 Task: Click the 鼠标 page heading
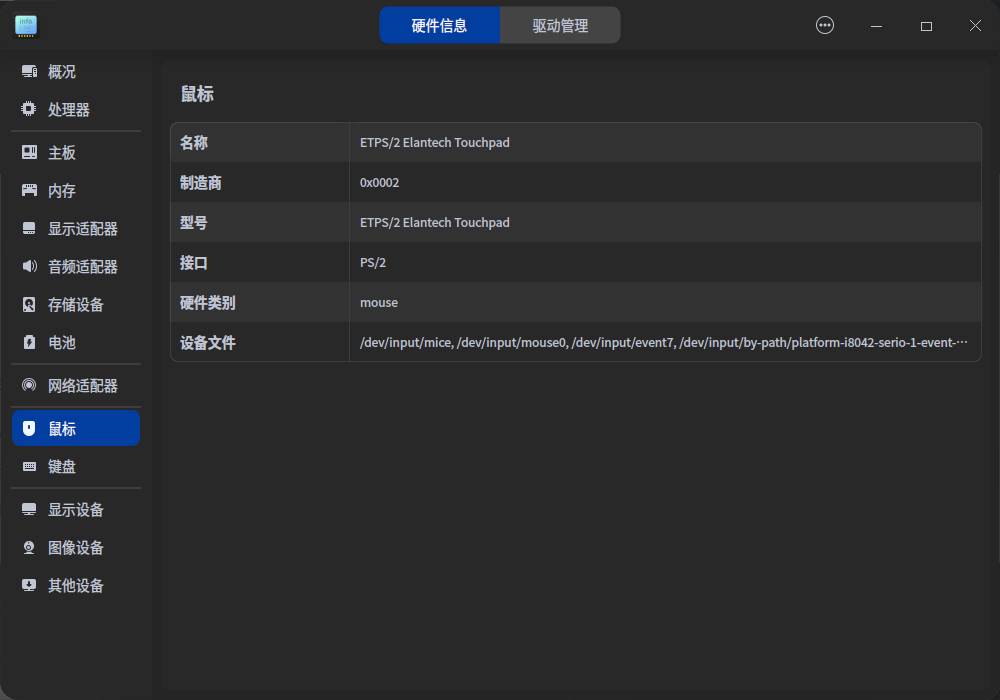(x=197, y=94)
